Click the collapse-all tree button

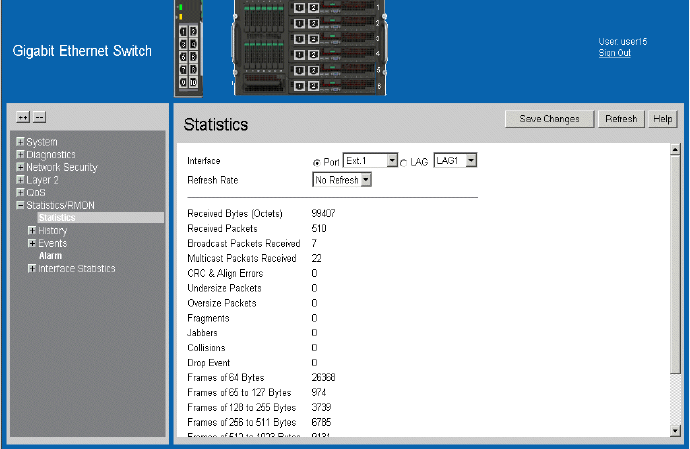coord(39,117)
